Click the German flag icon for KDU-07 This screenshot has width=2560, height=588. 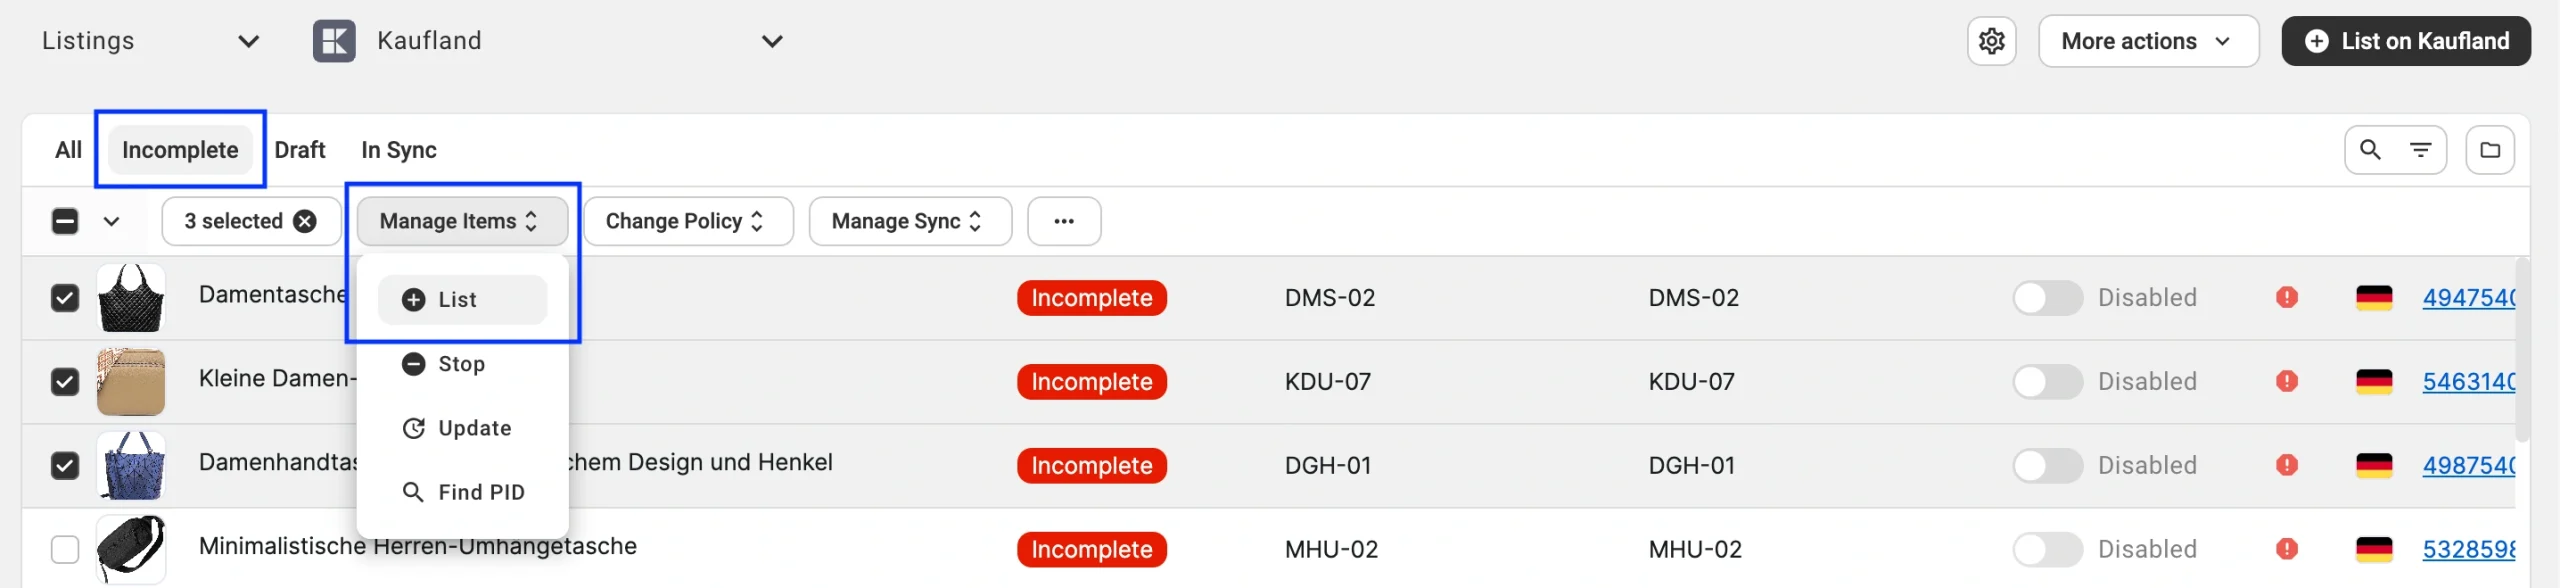coord(2374,381)
